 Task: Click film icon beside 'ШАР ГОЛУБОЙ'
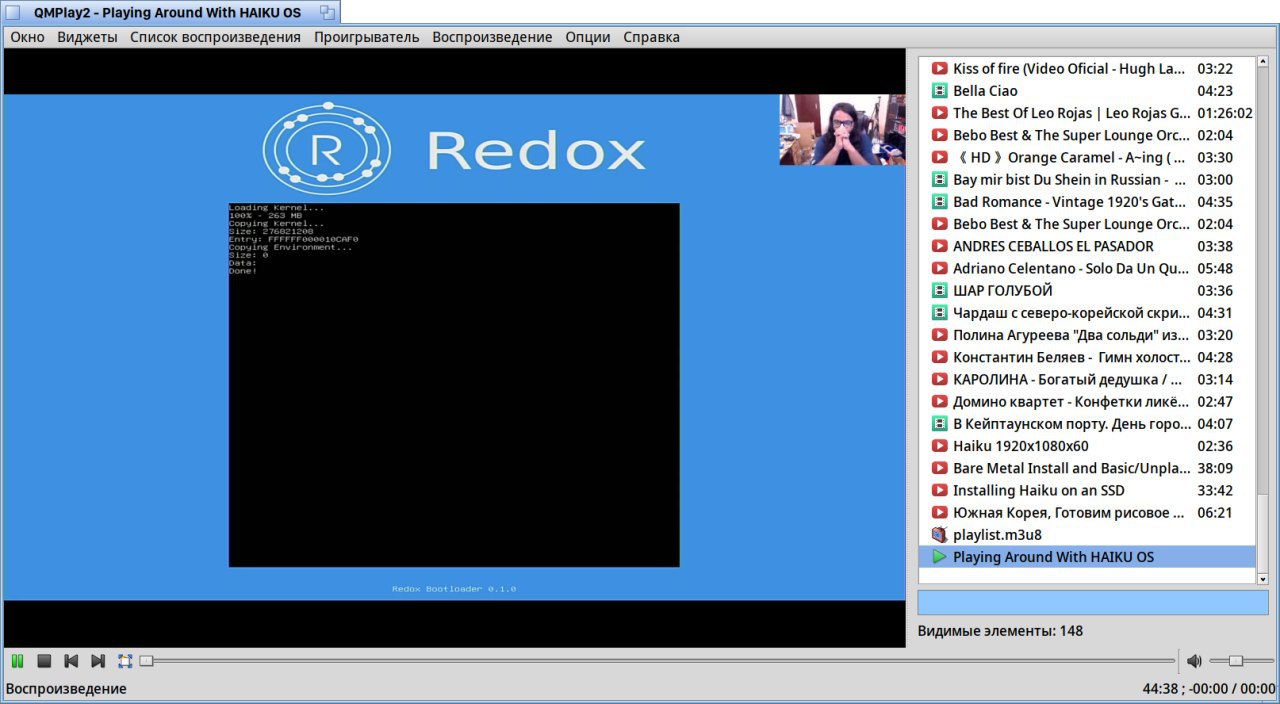pos(939,291)
